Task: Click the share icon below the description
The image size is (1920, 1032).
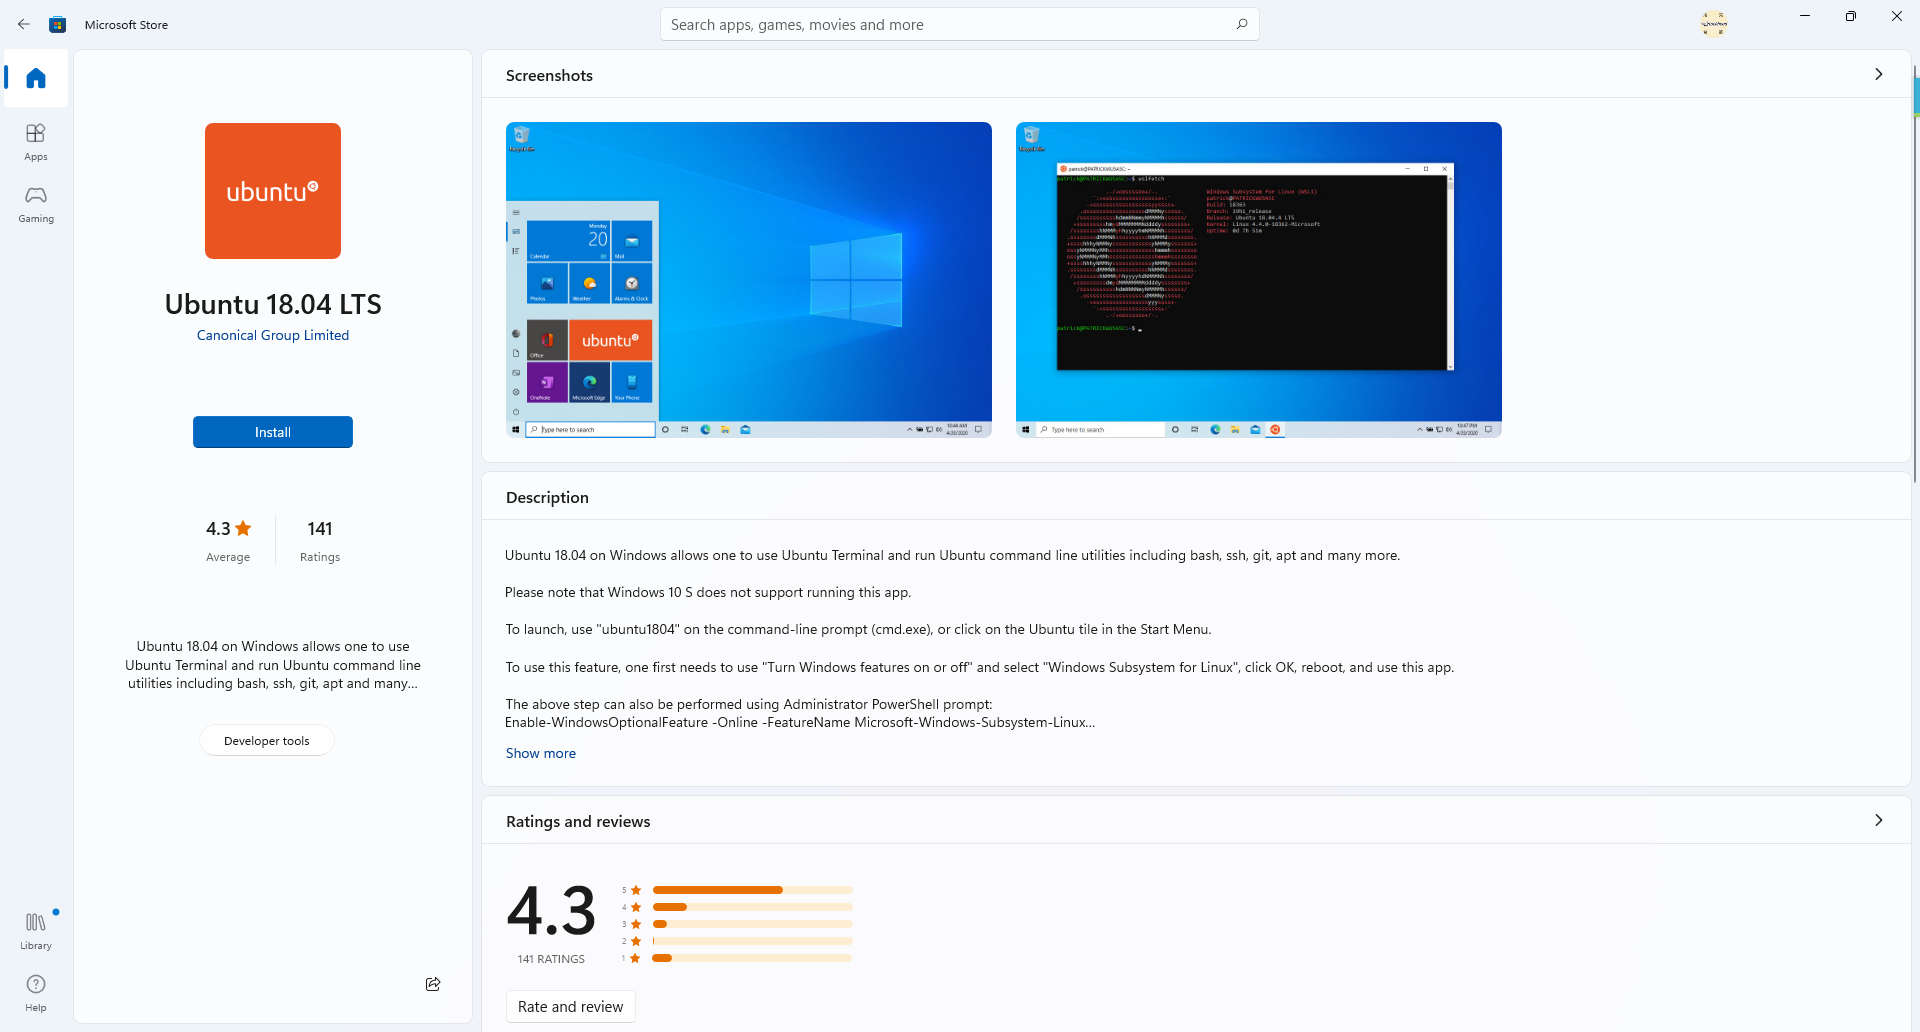Action: tap(432, 983)
